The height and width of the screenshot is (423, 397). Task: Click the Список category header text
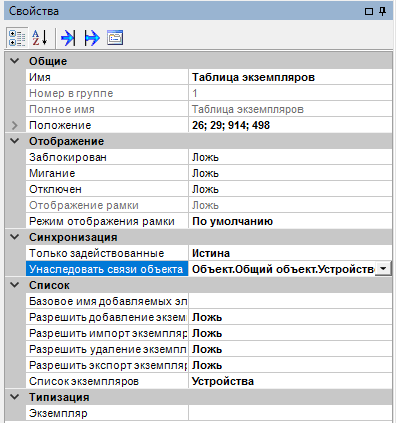(49, 285)
